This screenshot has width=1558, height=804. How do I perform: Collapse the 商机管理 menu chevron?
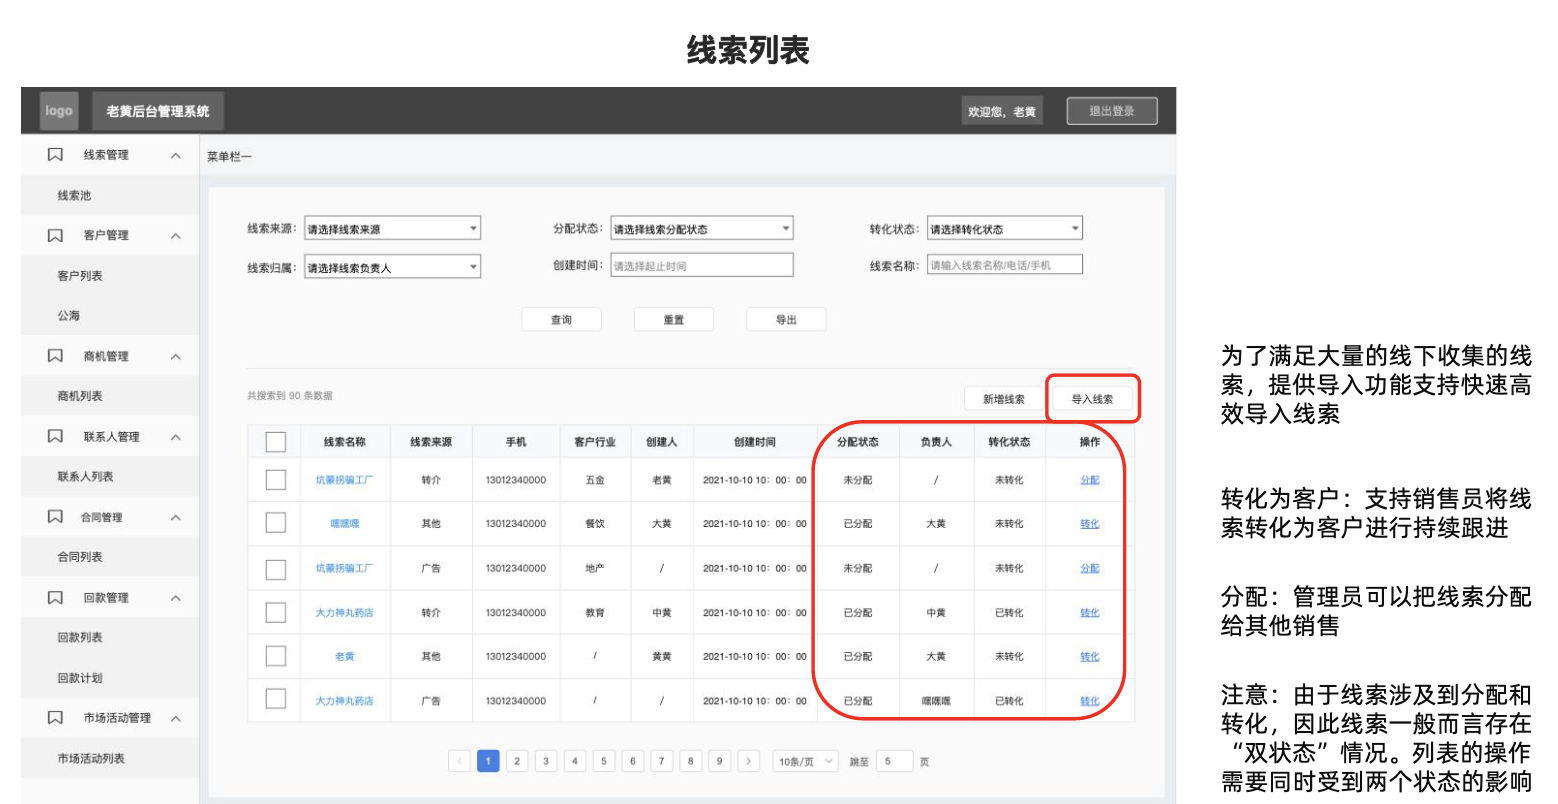click(176, 356)
